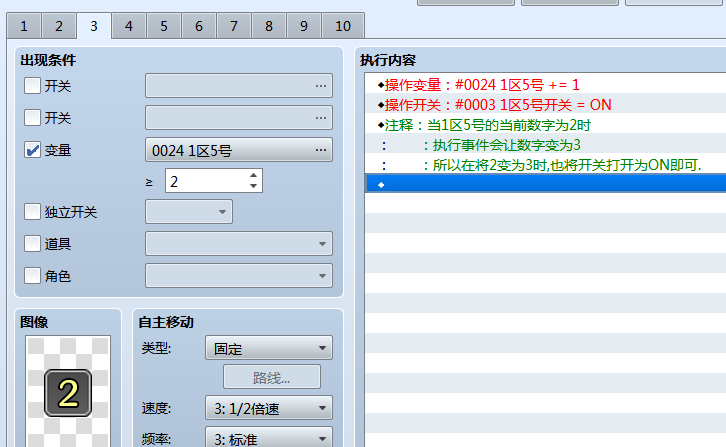Viewport: 726px width, 447px height.
Task: Expand the 道具 item dropdown
Action: click(x=239, y=244)
